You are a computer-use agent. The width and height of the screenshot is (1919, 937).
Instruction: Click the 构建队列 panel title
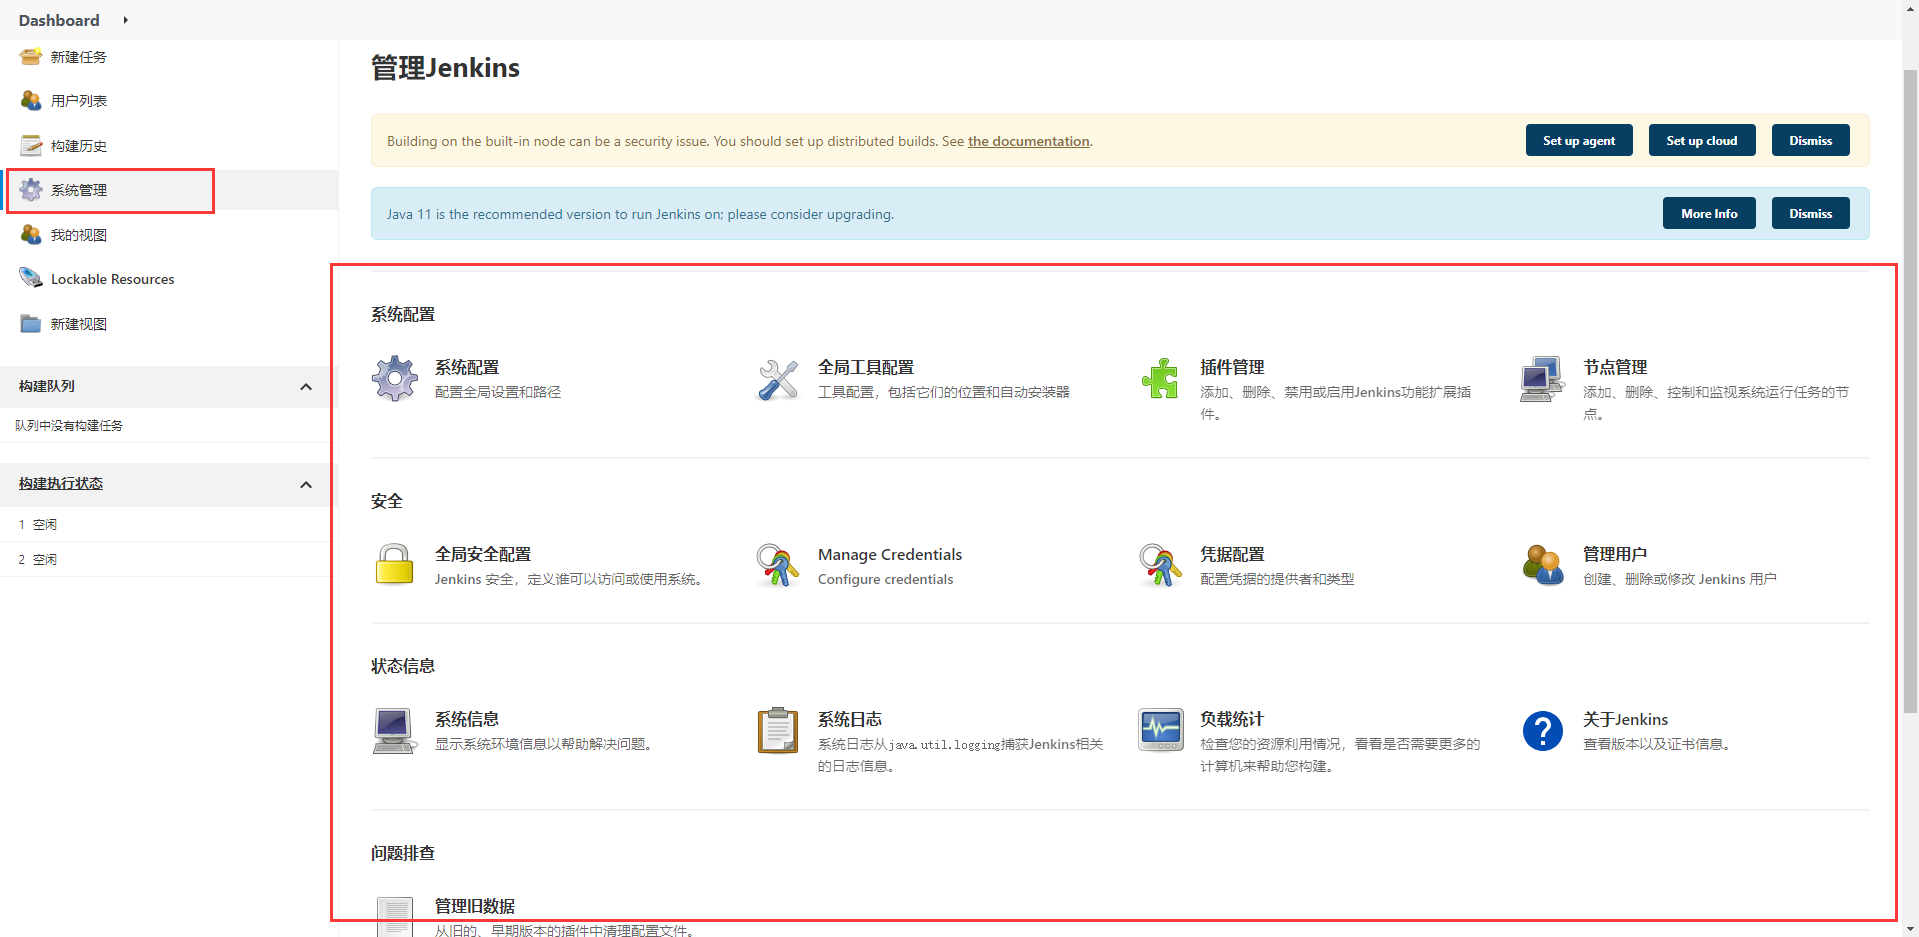coord(47,386)
